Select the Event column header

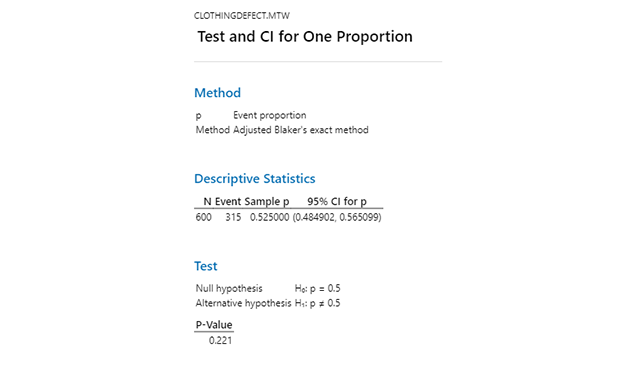click(228, 202)
